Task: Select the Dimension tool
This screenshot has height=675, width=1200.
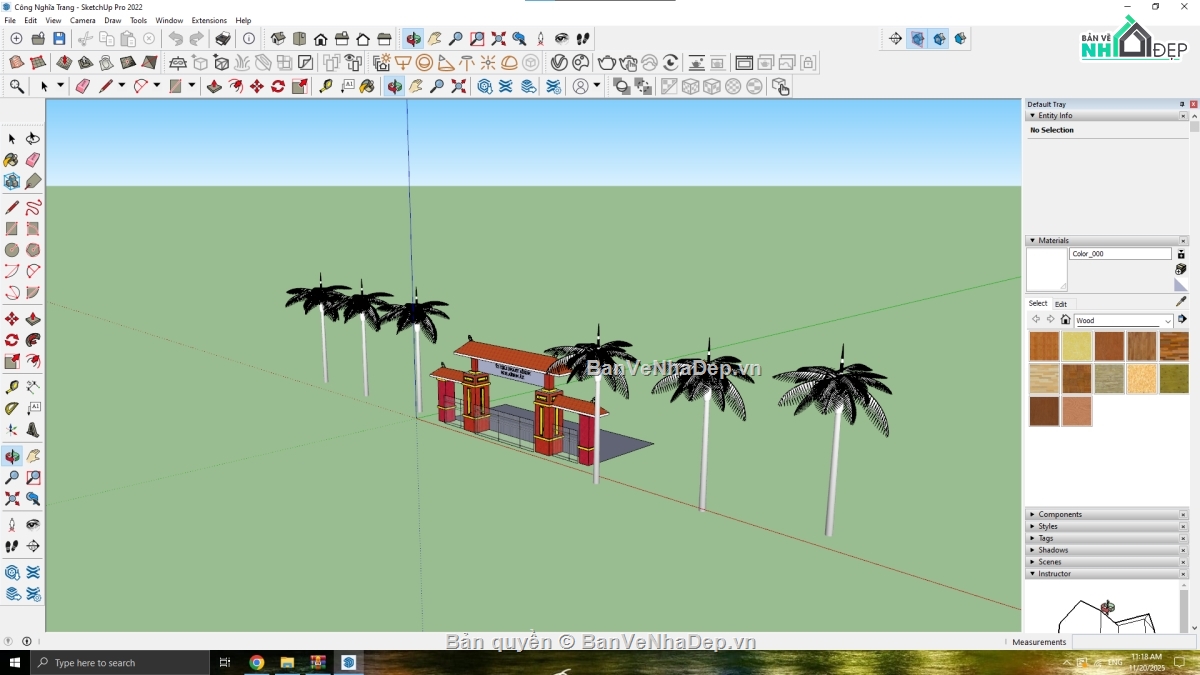Action: (x=33, y=387)
